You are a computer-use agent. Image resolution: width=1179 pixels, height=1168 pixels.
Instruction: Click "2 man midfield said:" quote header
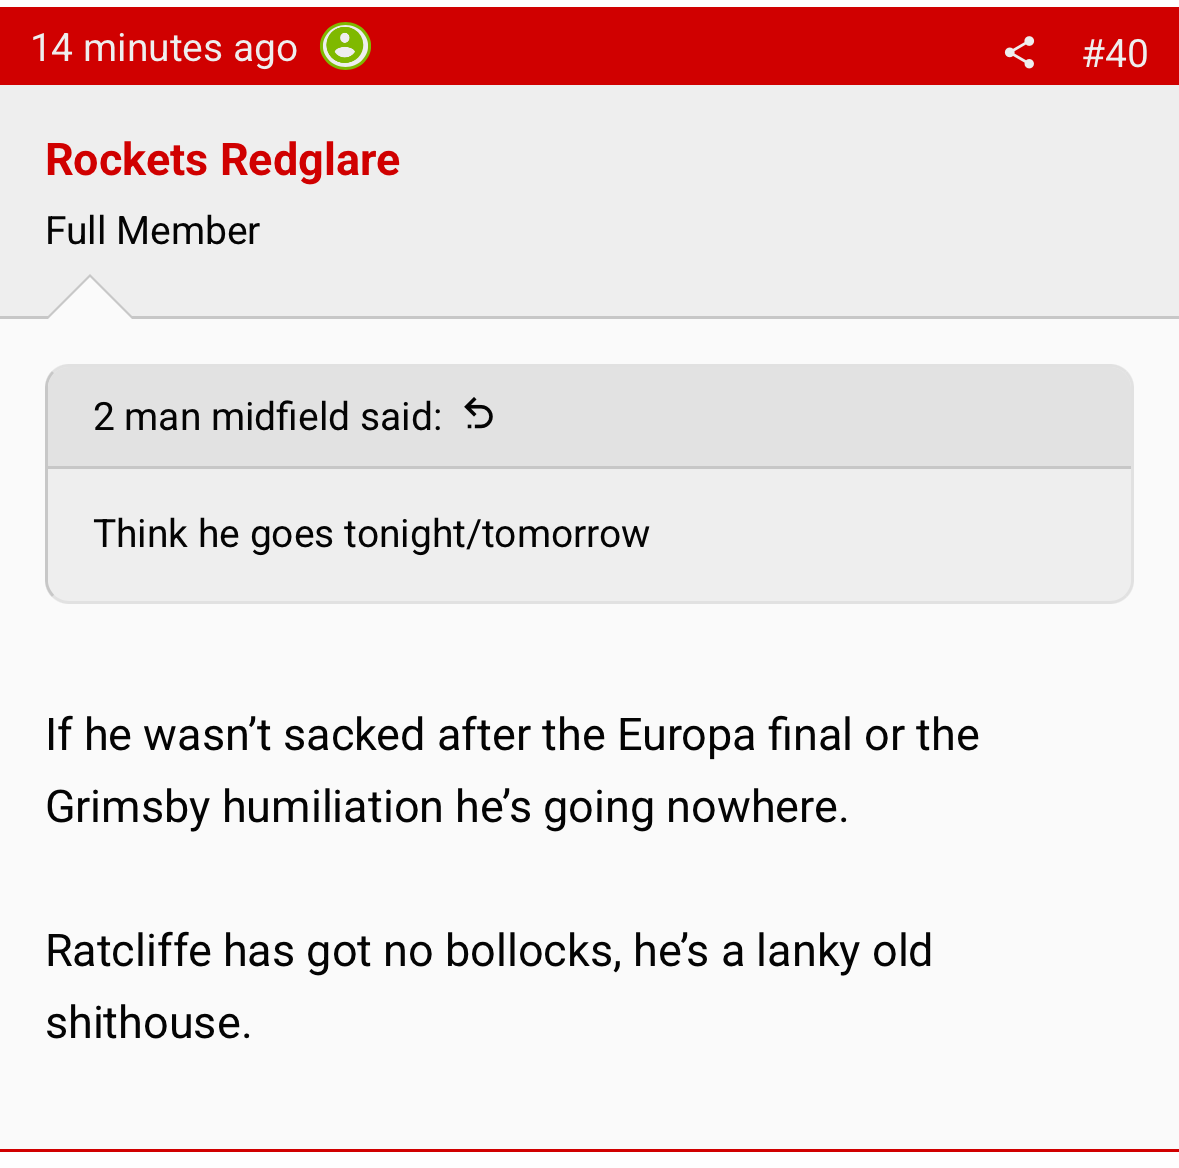(268, 416)
